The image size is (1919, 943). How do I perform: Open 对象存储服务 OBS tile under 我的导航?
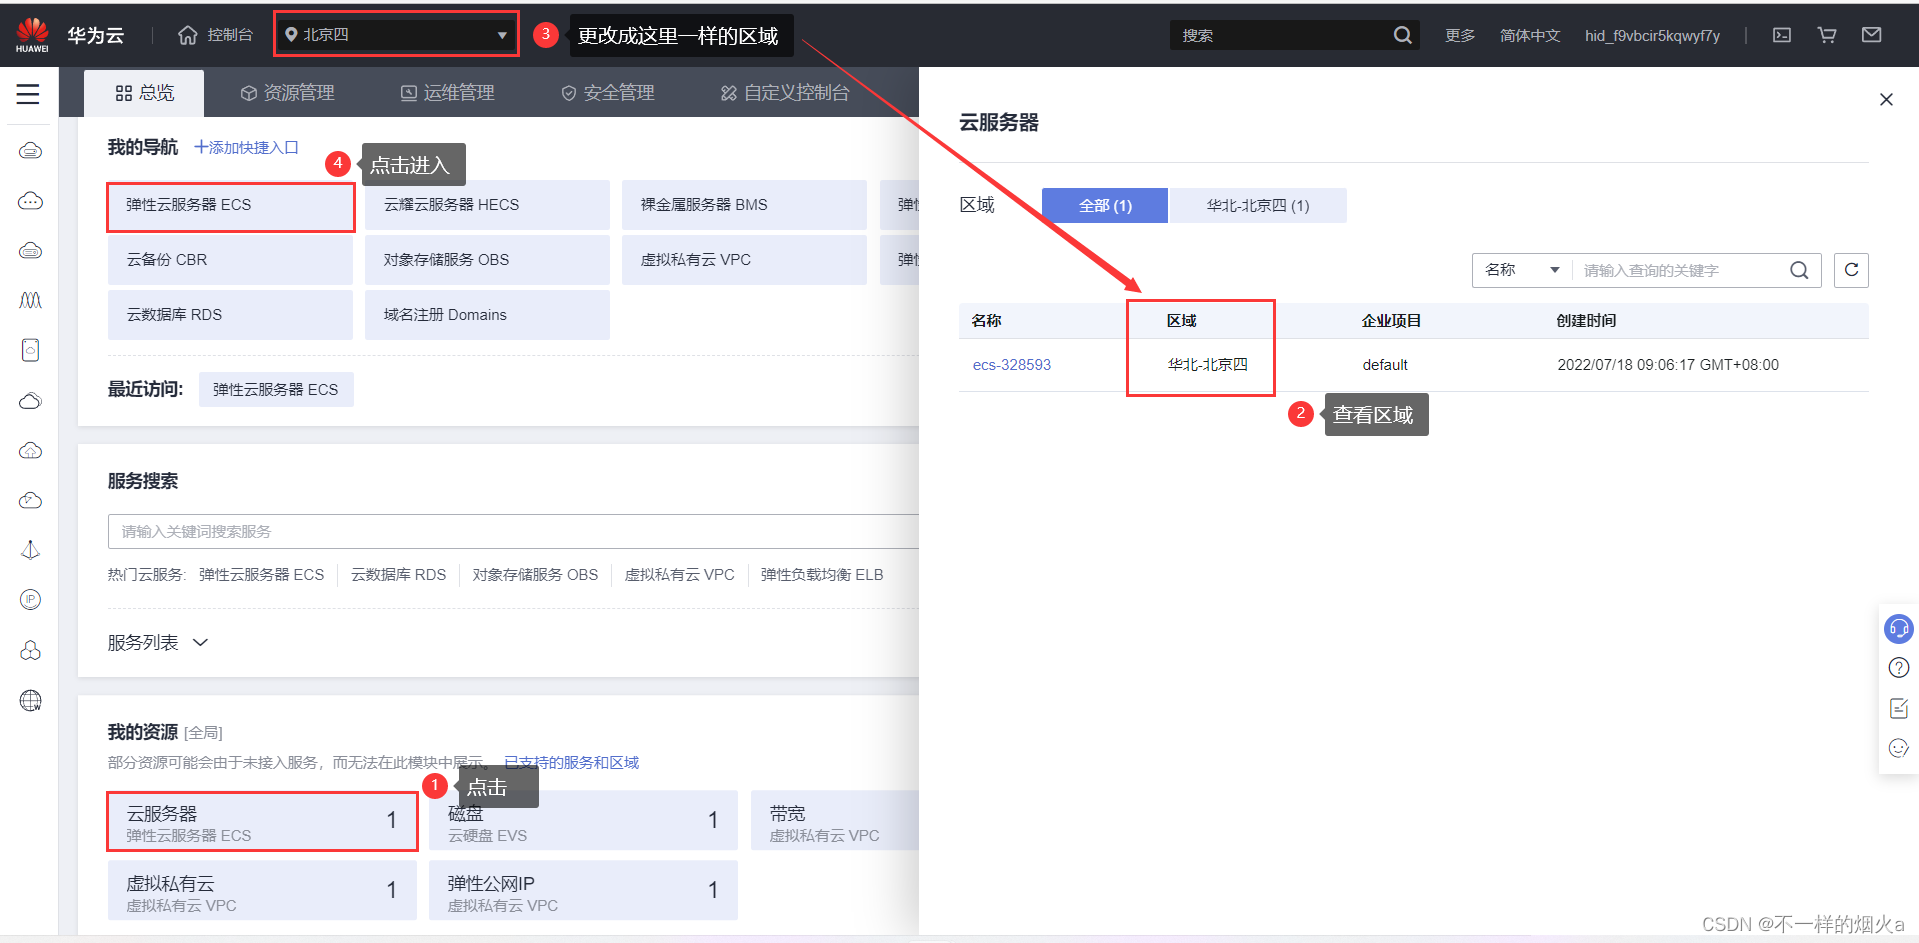[x=487, y=260]
